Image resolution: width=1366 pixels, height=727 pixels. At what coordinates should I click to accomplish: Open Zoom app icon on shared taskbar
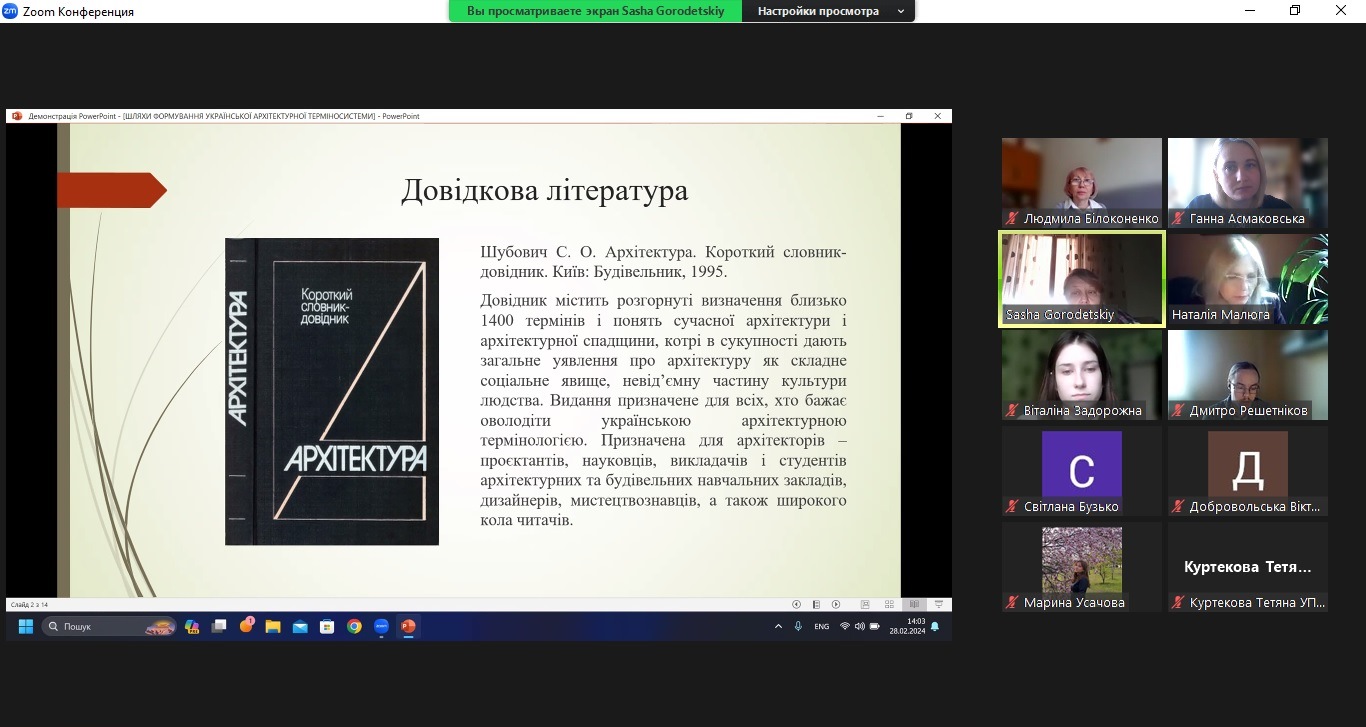(x=381, y=627)
